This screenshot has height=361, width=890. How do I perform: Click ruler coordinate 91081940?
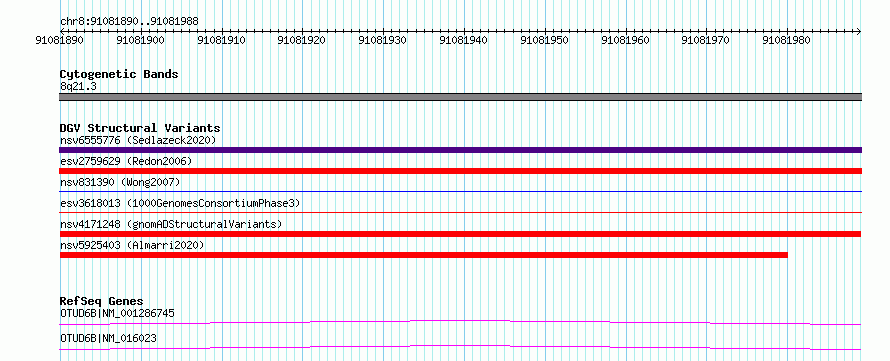tap(464, 41)
